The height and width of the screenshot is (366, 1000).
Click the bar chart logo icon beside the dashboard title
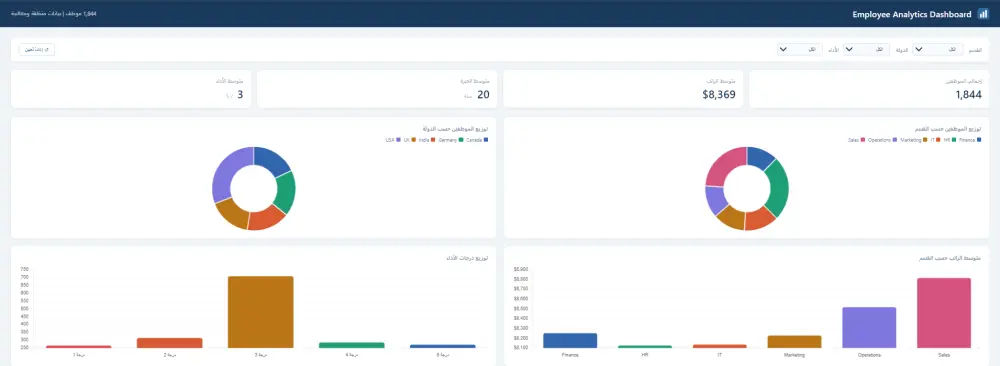(983, 14)
